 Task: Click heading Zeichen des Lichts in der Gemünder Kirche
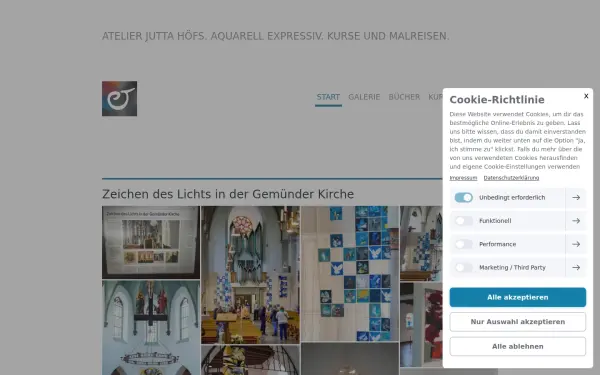228,194
